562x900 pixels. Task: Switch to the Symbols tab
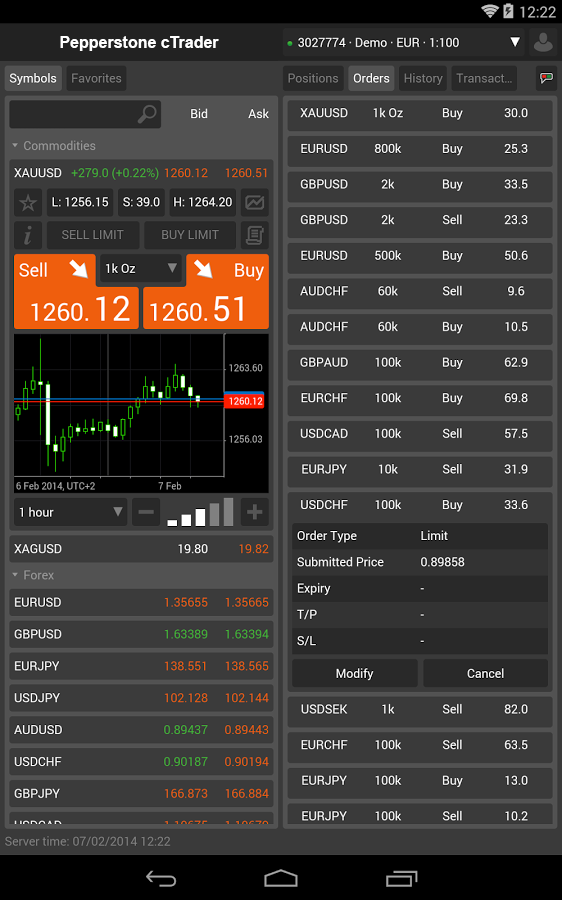(x=33, y=78)
